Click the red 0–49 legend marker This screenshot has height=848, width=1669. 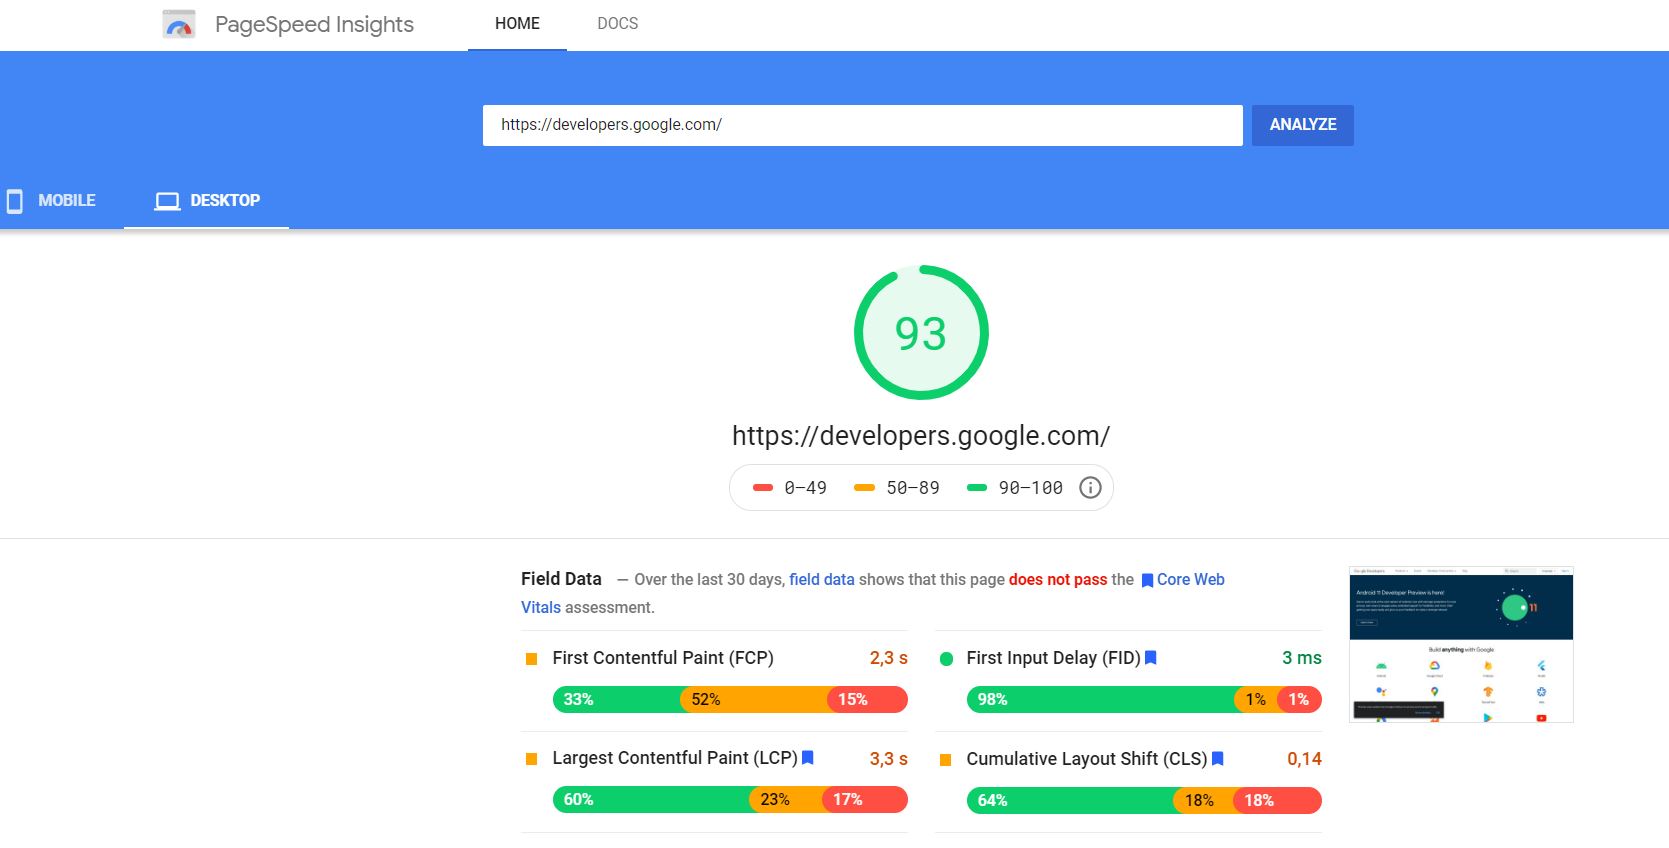coord(763,488)
